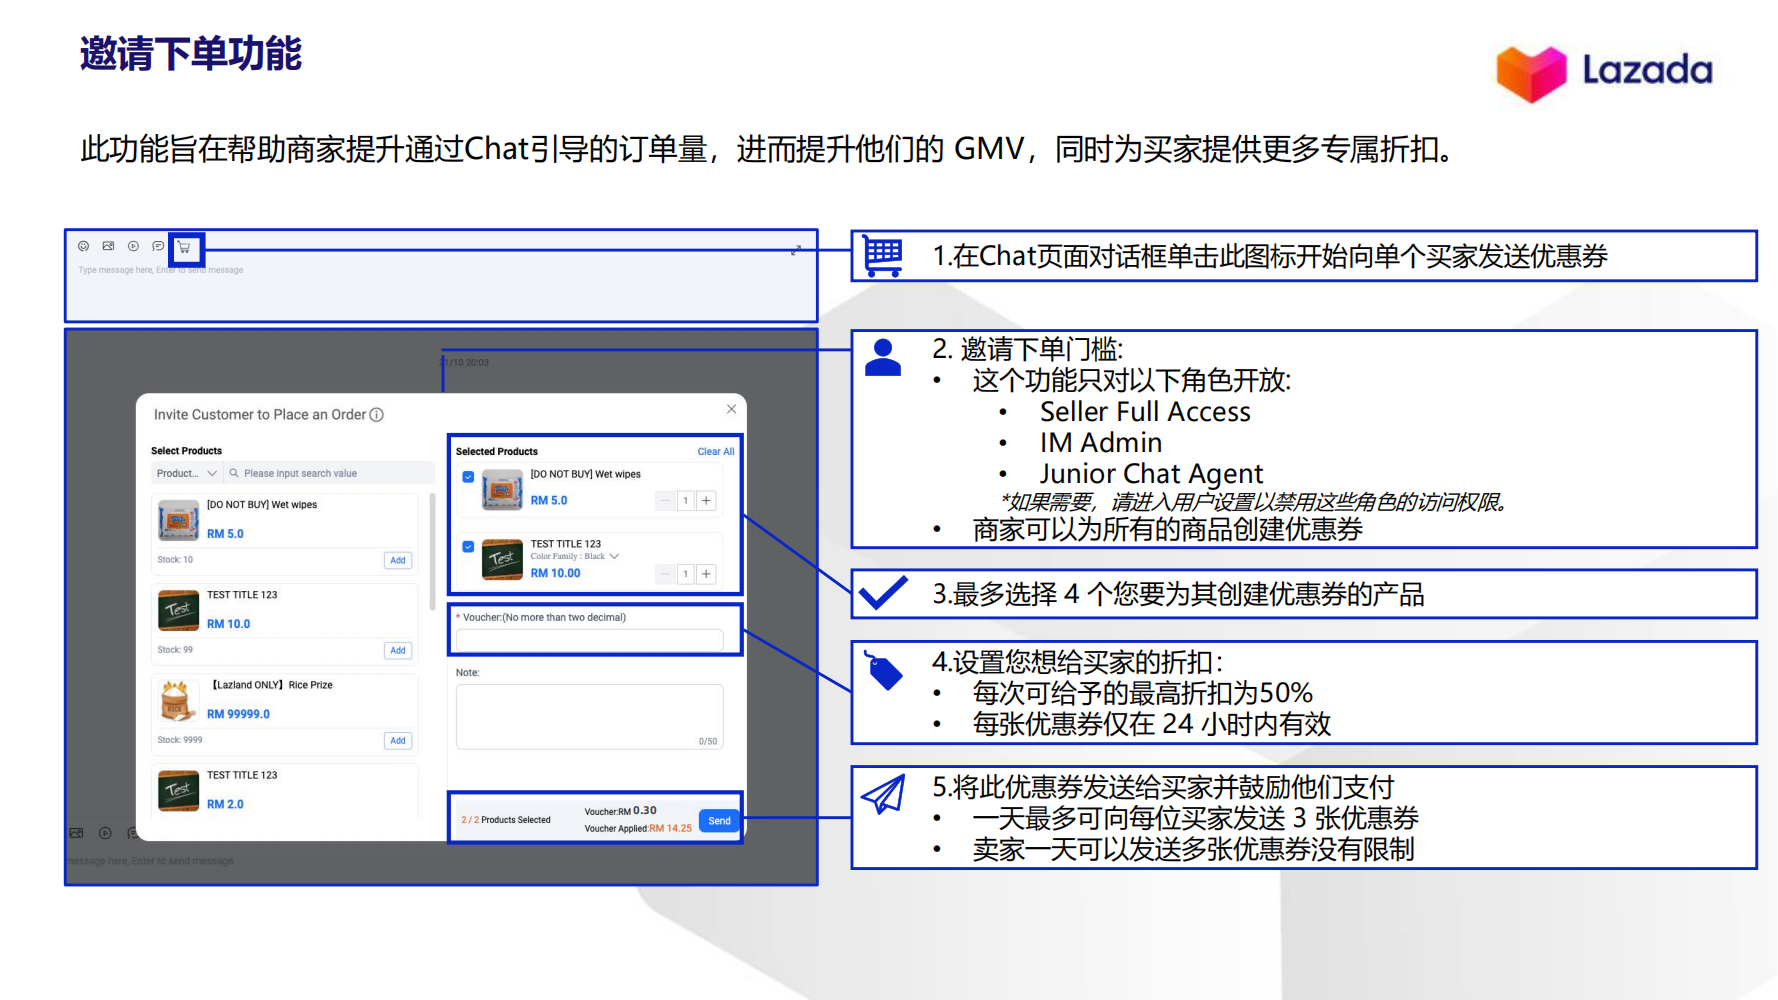The height and width of the screenshot is (1000, 1778).
Task: Open the Product search-type dropdown
Action: [186, 473]
